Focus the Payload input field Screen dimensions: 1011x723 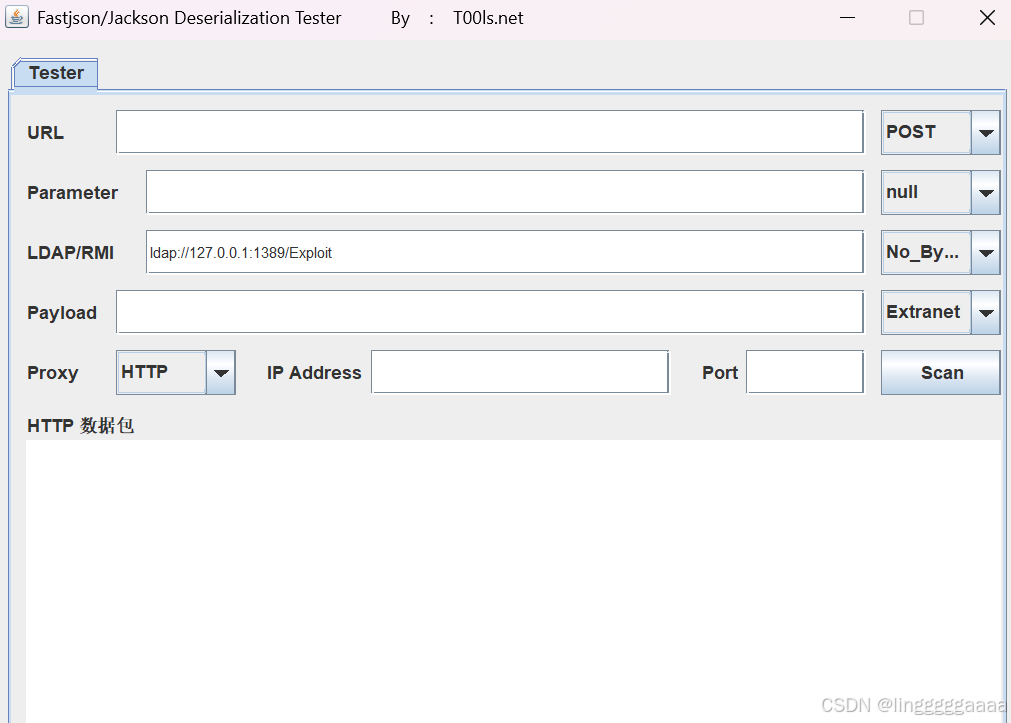[489, 312]
